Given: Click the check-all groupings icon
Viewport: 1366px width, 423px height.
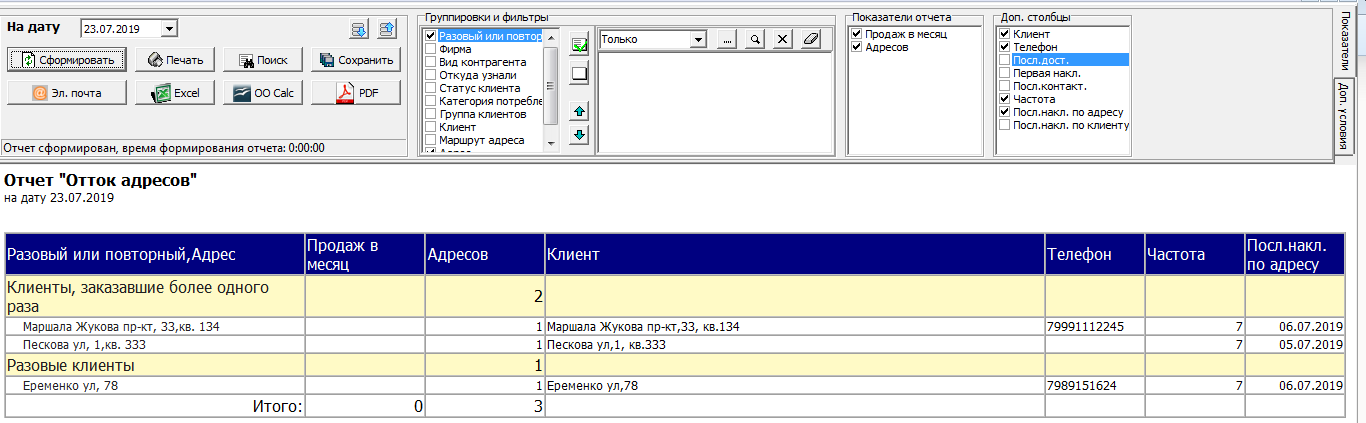Looking at the screenshot, I should coord(579,44).
